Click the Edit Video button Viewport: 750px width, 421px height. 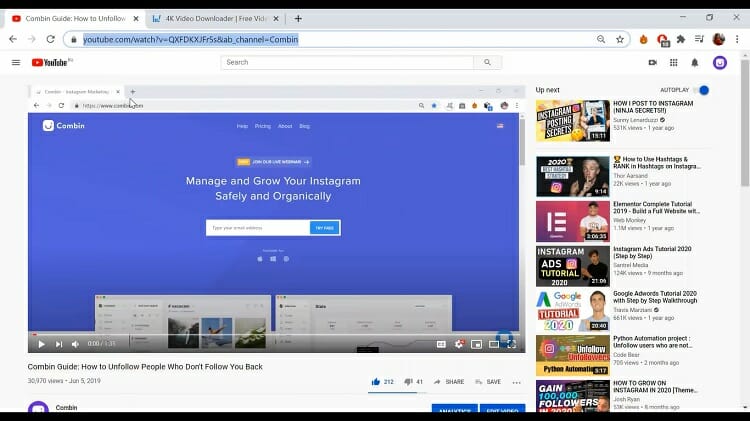click(502, 408)
